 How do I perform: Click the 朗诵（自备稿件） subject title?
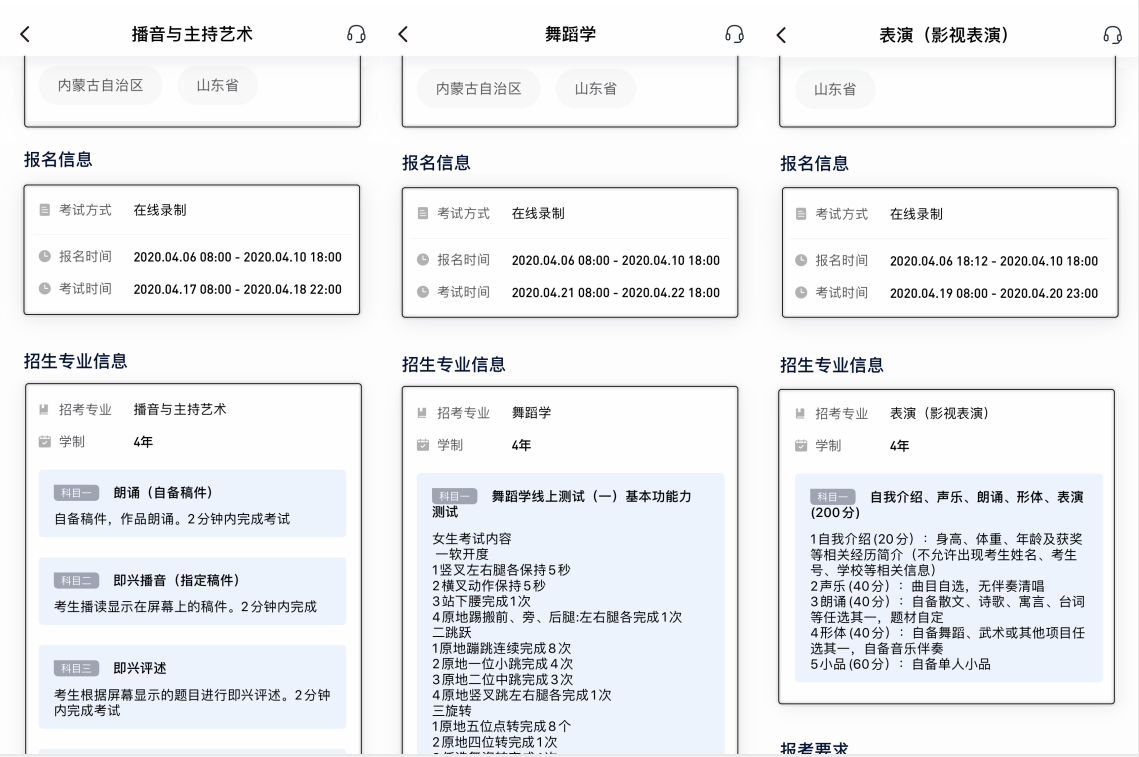tap(163, 493)
